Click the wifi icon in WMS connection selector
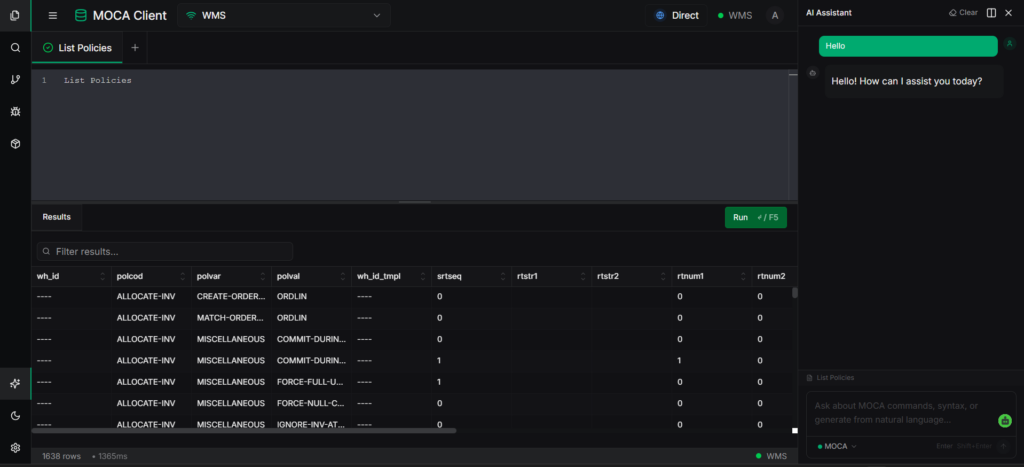This screenshot has width=1024, height=467. pos(191,16)
